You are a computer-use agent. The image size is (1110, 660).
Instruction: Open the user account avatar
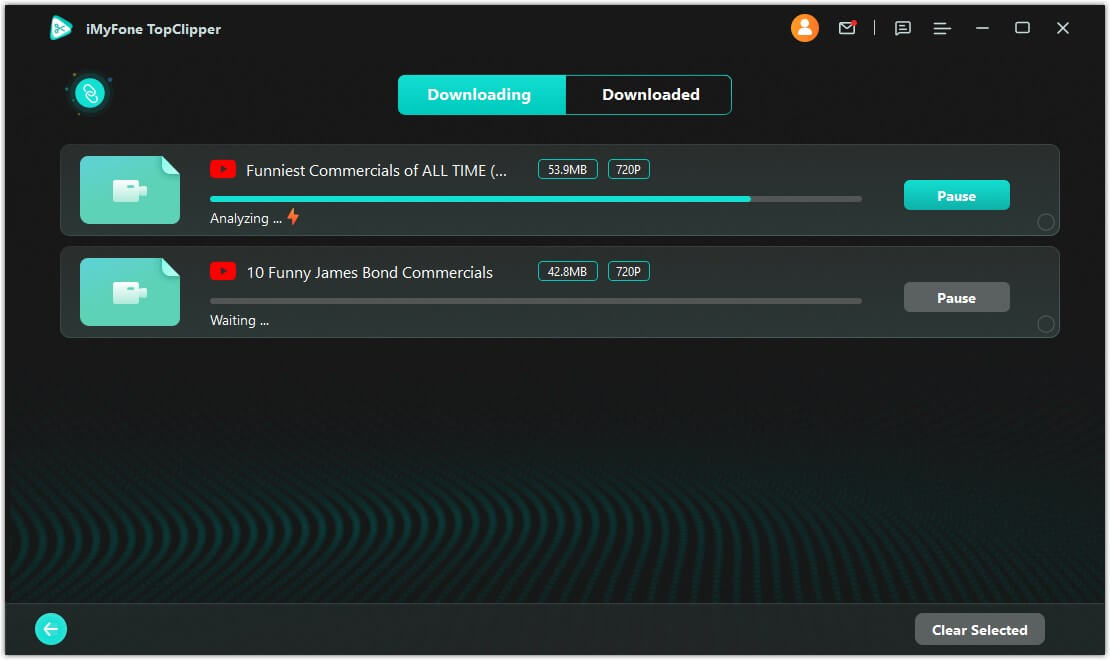[x=804, y=28]
